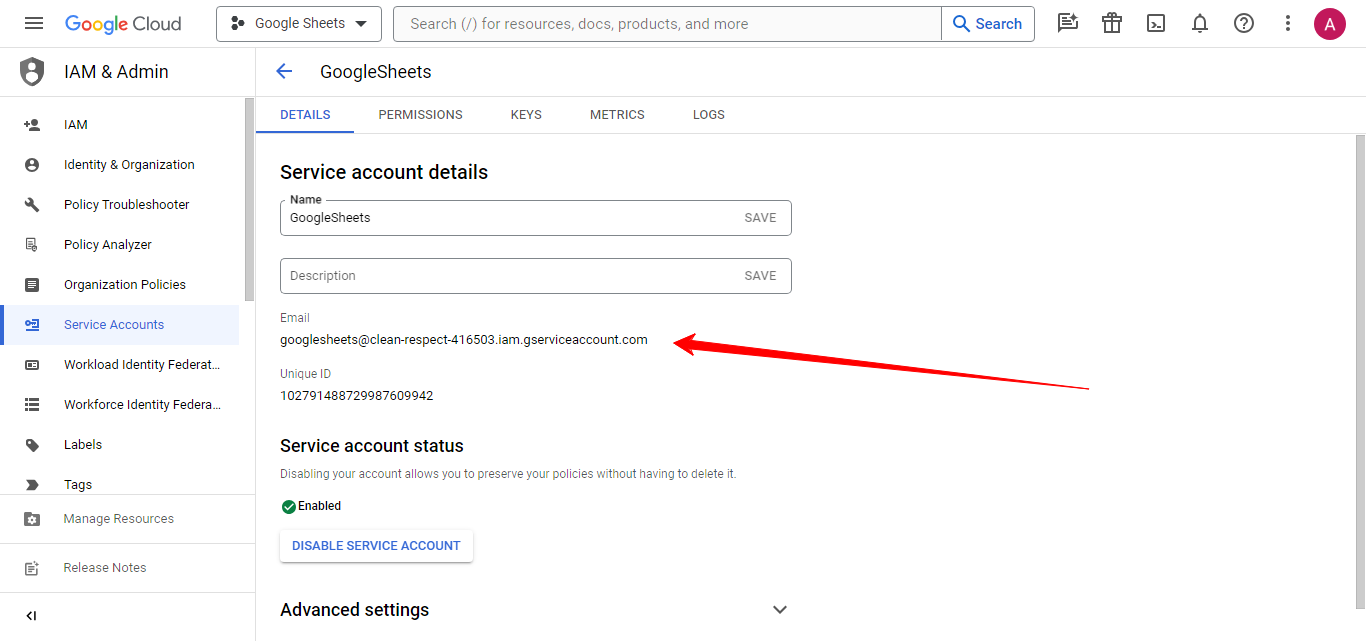Click into the Description input field
The height and width of the screenshot is (641, 1366).
click(505, 276)
